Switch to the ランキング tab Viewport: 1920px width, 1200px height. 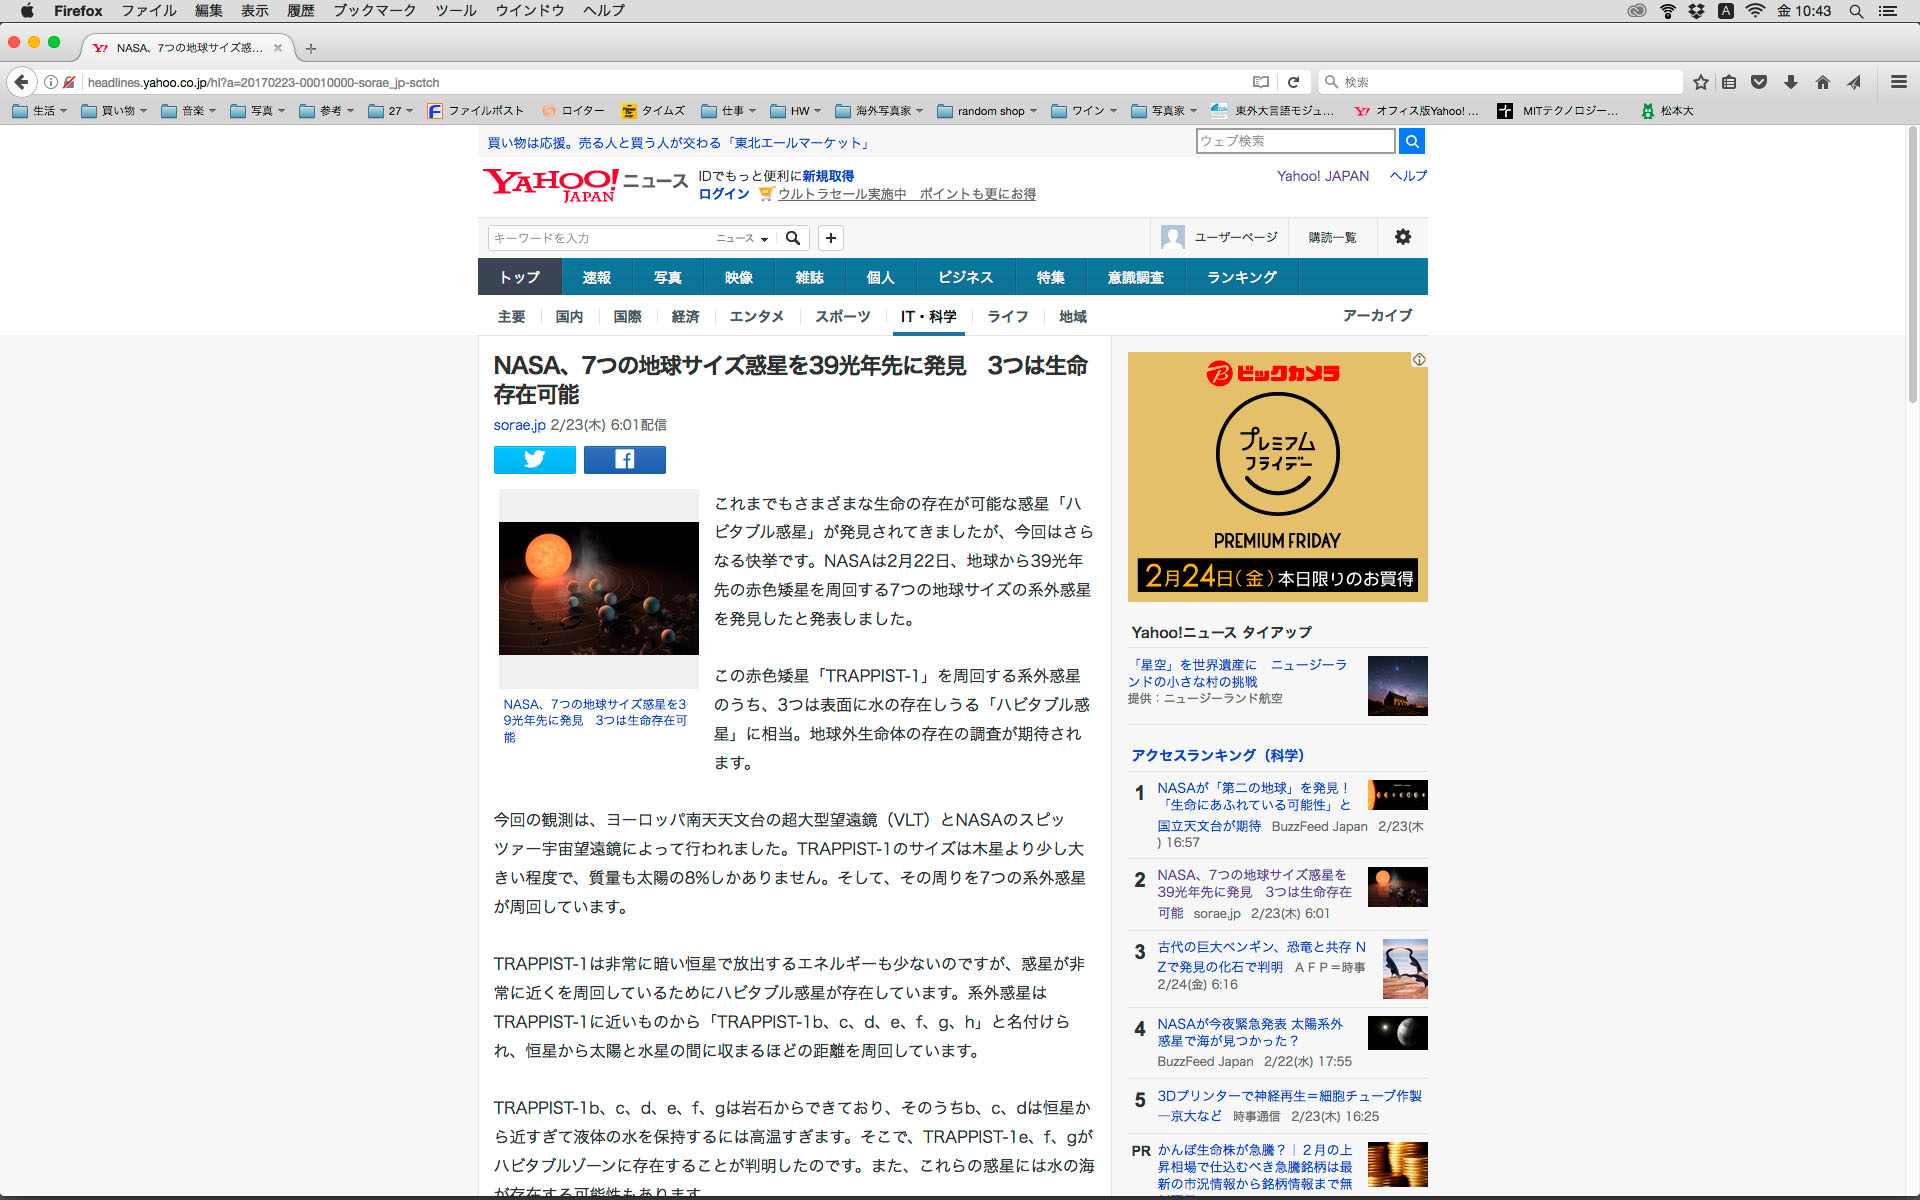coord(1241,277)
